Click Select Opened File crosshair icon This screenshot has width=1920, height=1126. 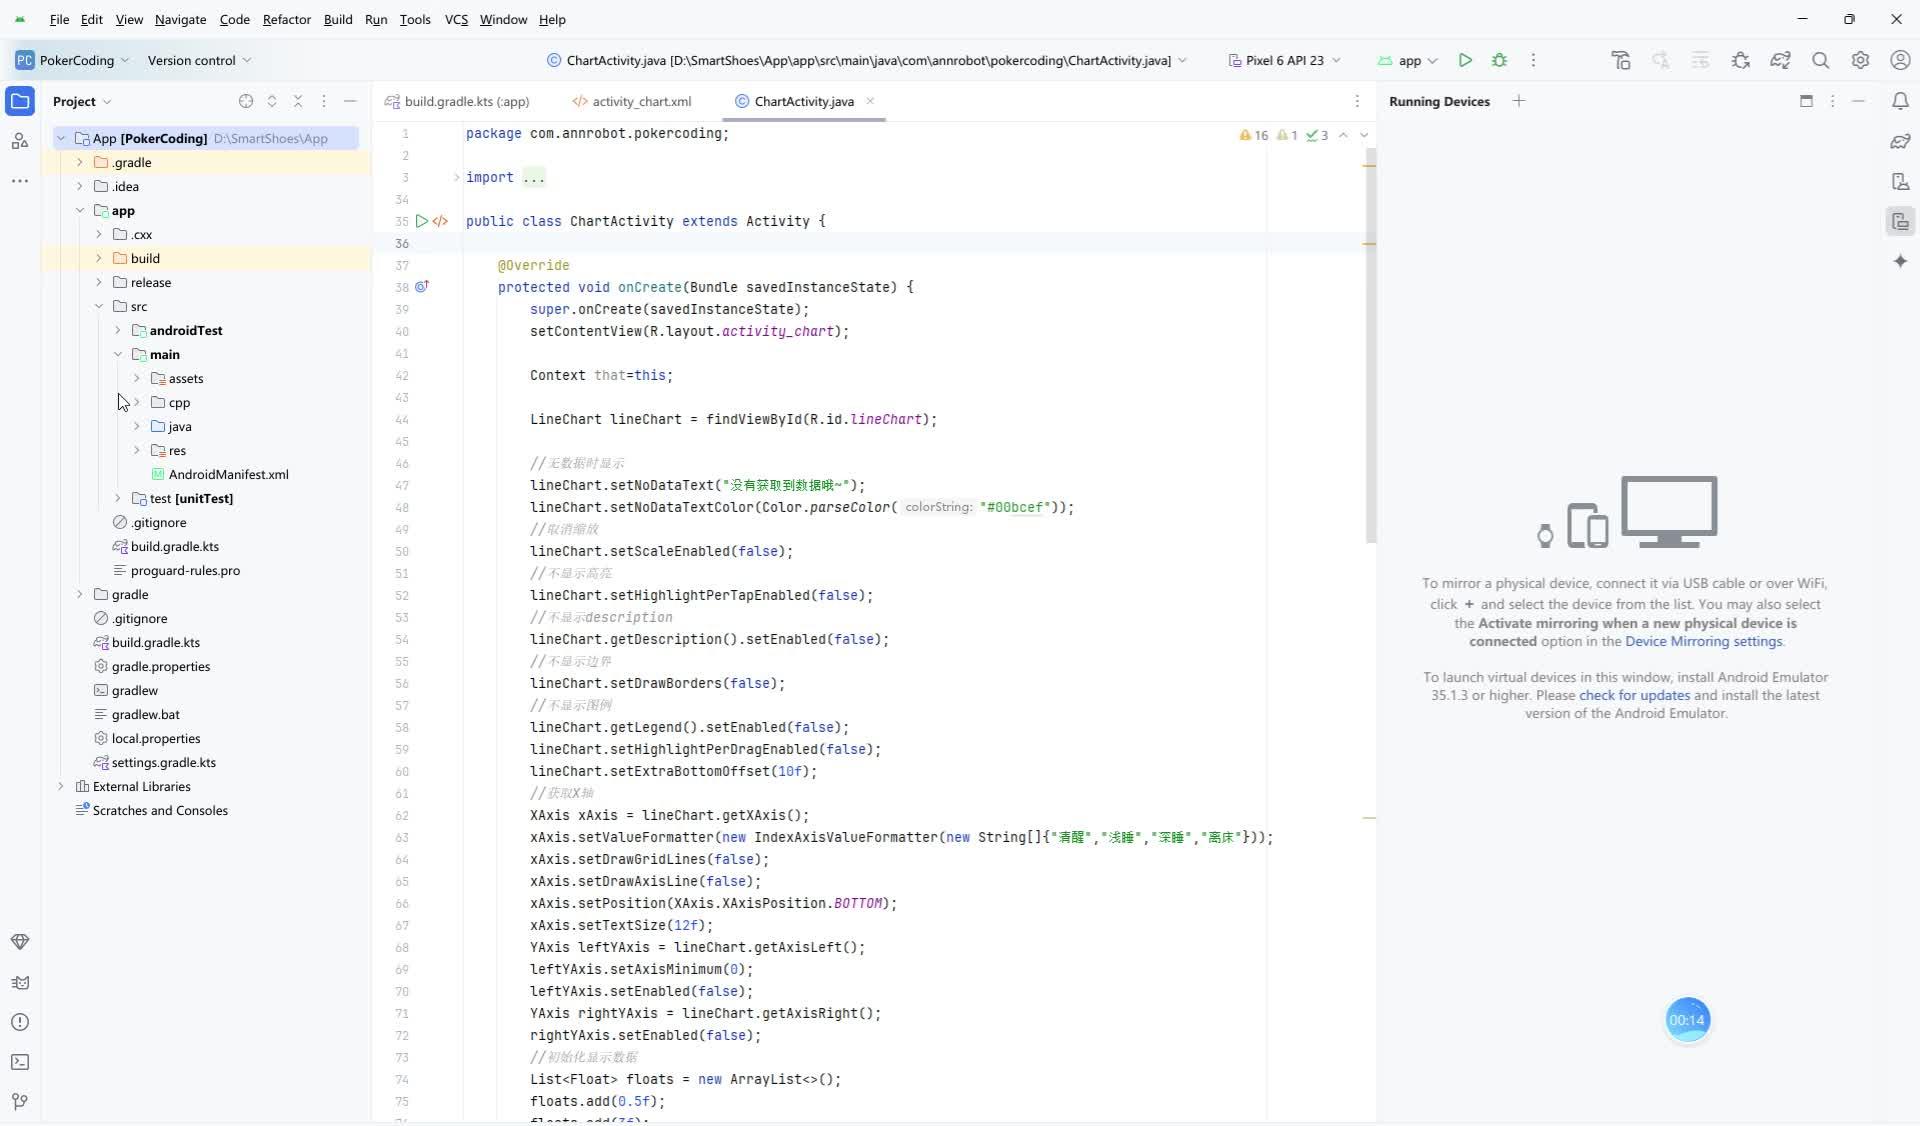pos(246,101)
